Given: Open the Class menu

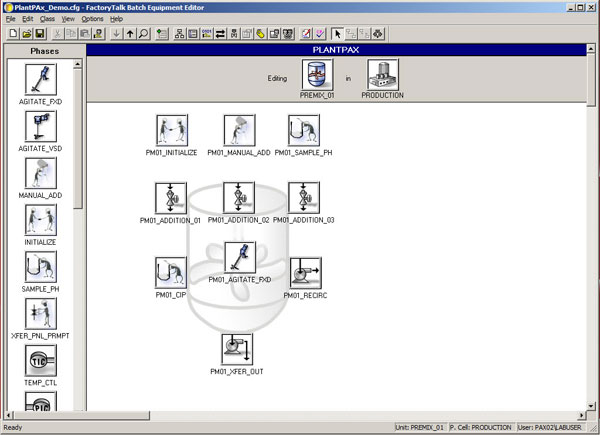Looking at the screenshot, I should (47, 19).
